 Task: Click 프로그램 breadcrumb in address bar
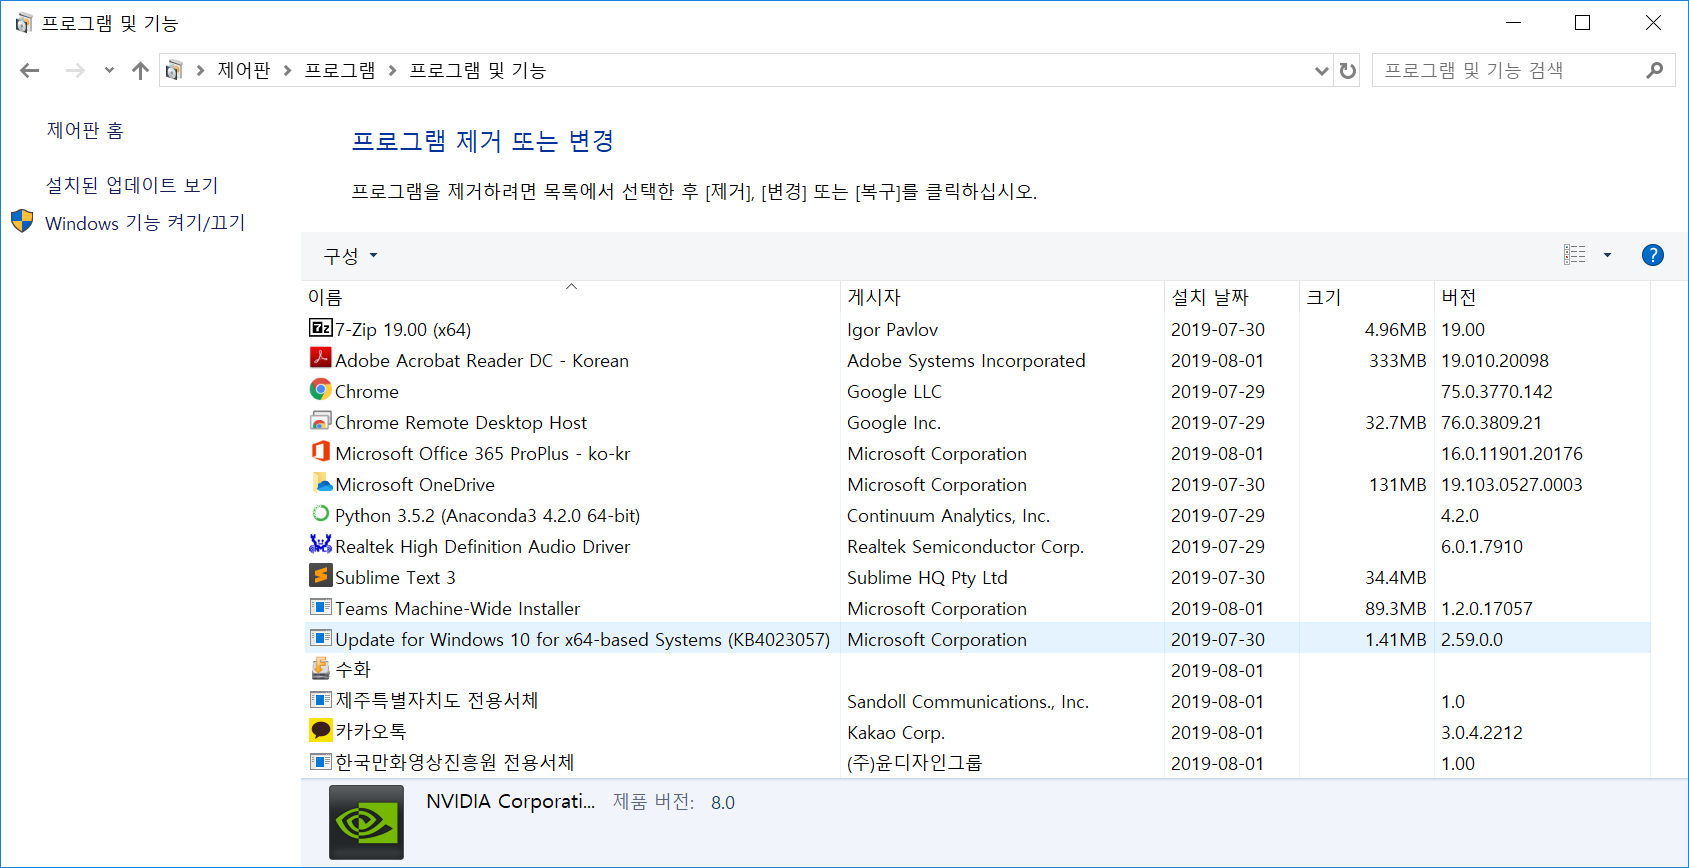click(340, 70)
